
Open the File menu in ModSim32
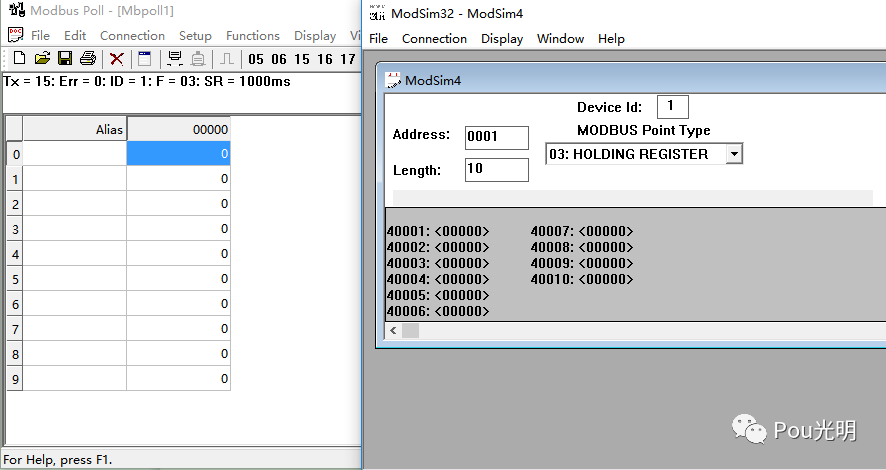378,38
